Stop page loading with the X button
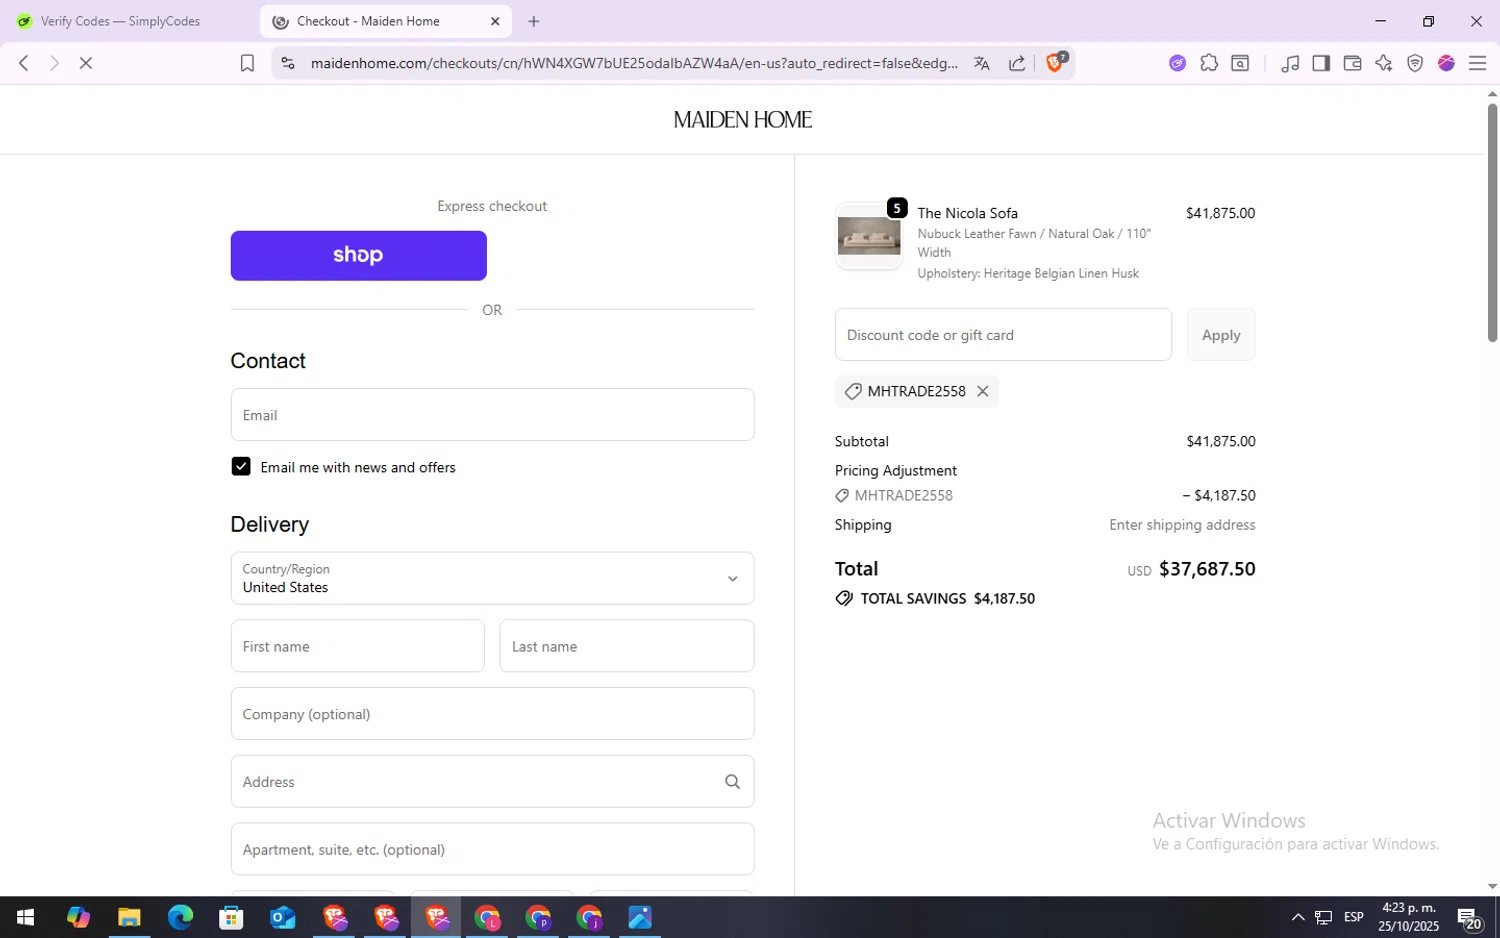 (x=86, y=63)
